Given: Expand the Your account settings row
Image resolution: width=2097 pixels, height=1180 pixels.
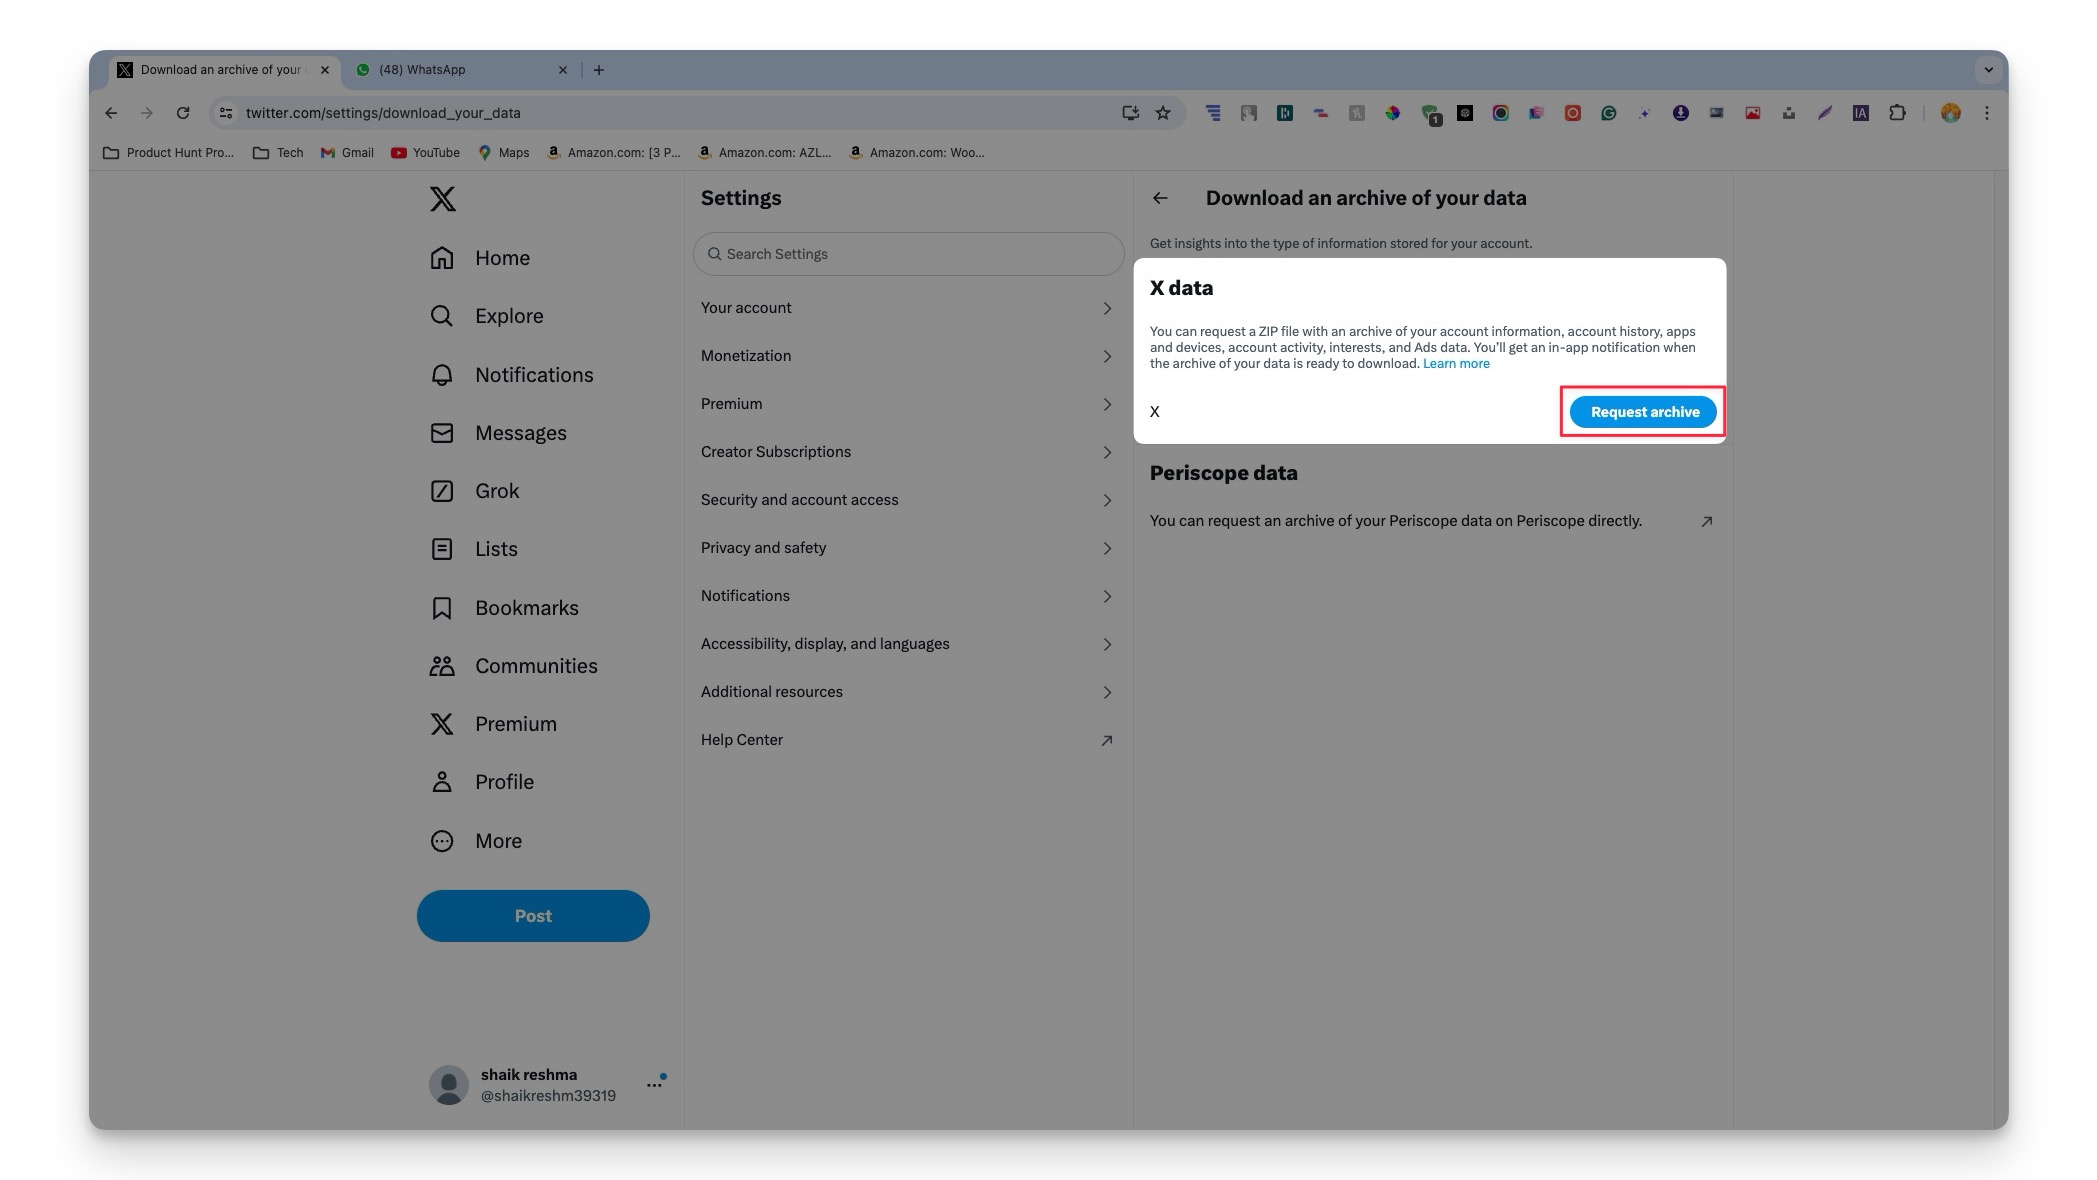Looking at the screenshot, I should pyautogui.click(x=908, y=308).
